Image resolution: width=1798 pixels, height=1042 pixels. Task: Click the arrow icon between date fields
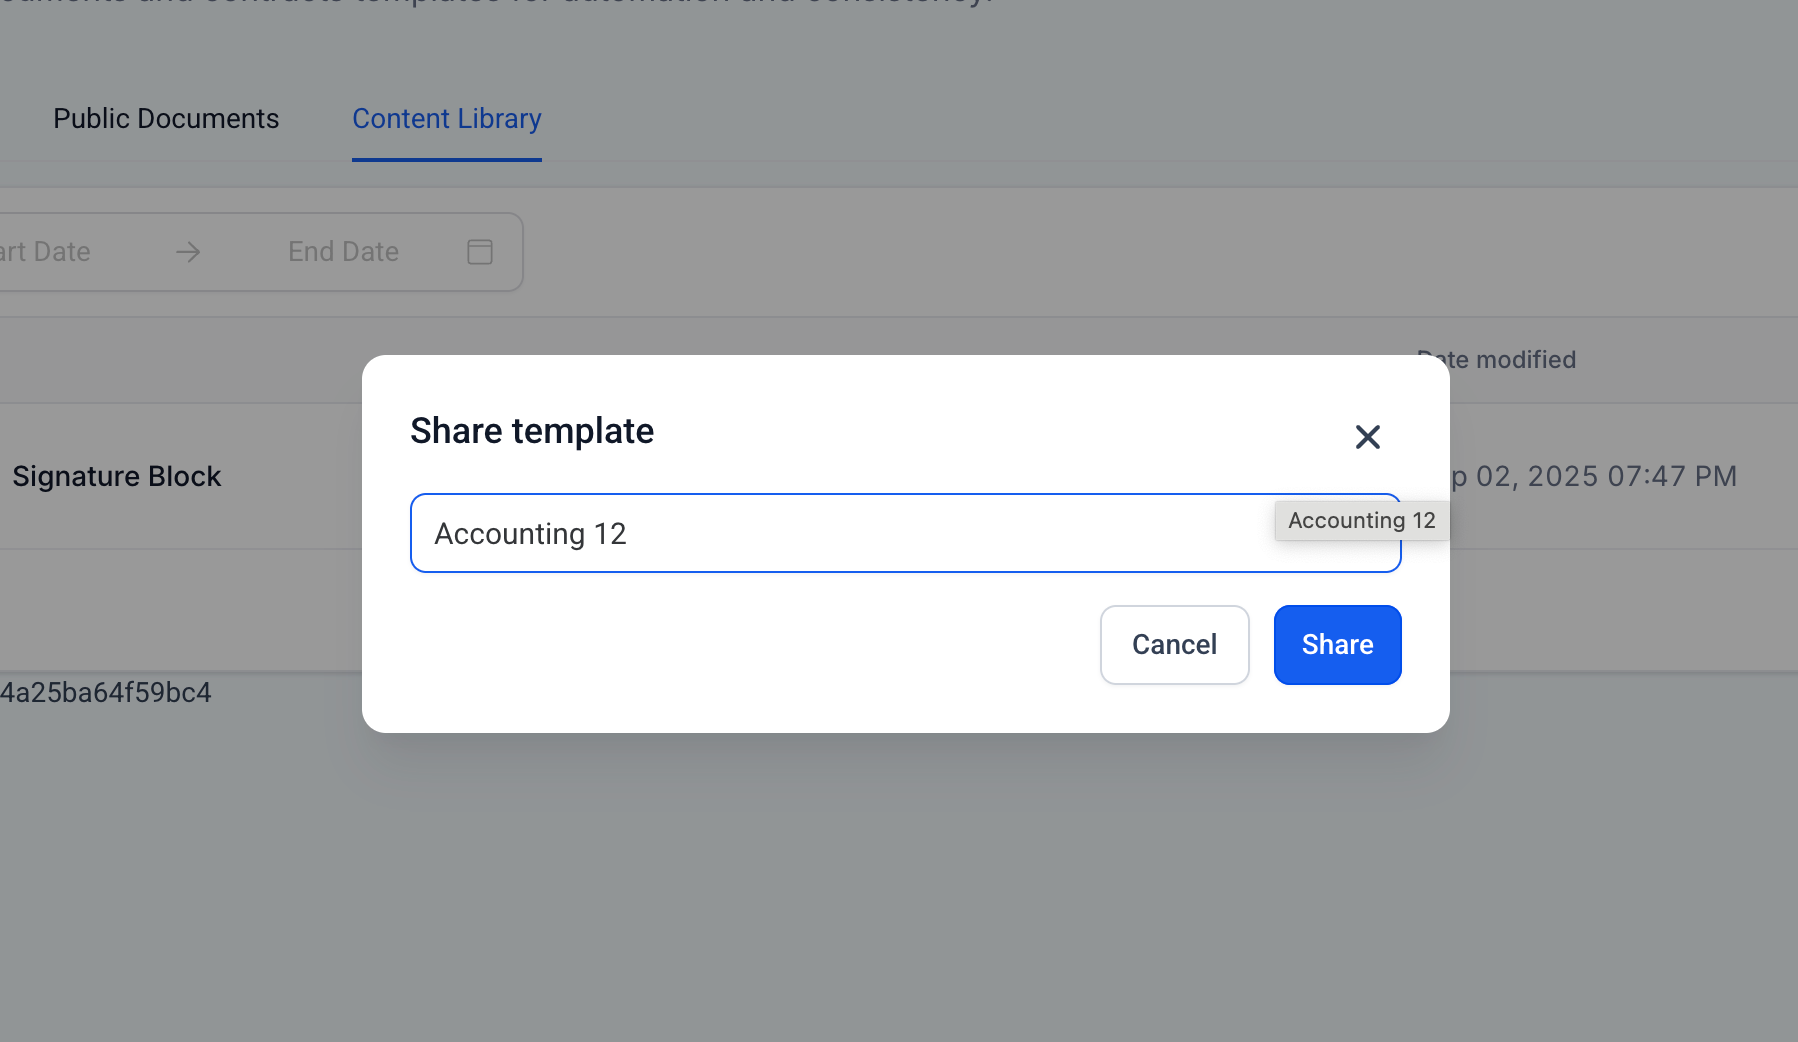click(188, 252)
